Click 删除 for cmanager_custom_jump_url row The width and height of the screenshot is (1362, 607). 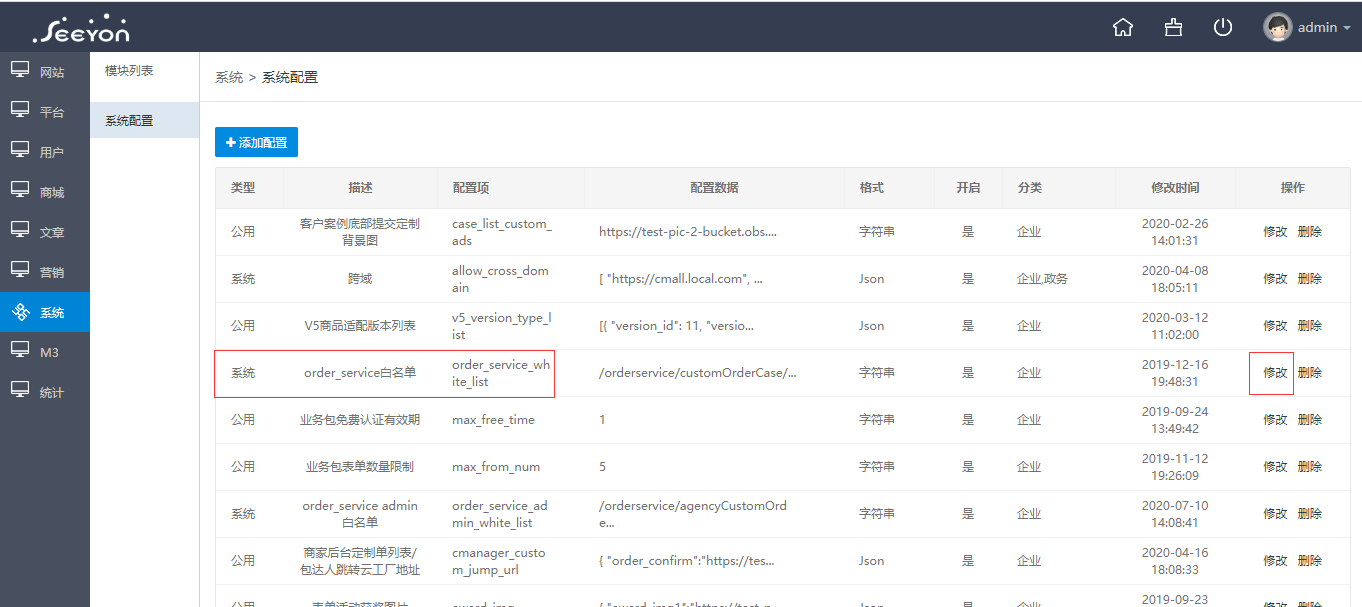click(x=1310, y=560)
